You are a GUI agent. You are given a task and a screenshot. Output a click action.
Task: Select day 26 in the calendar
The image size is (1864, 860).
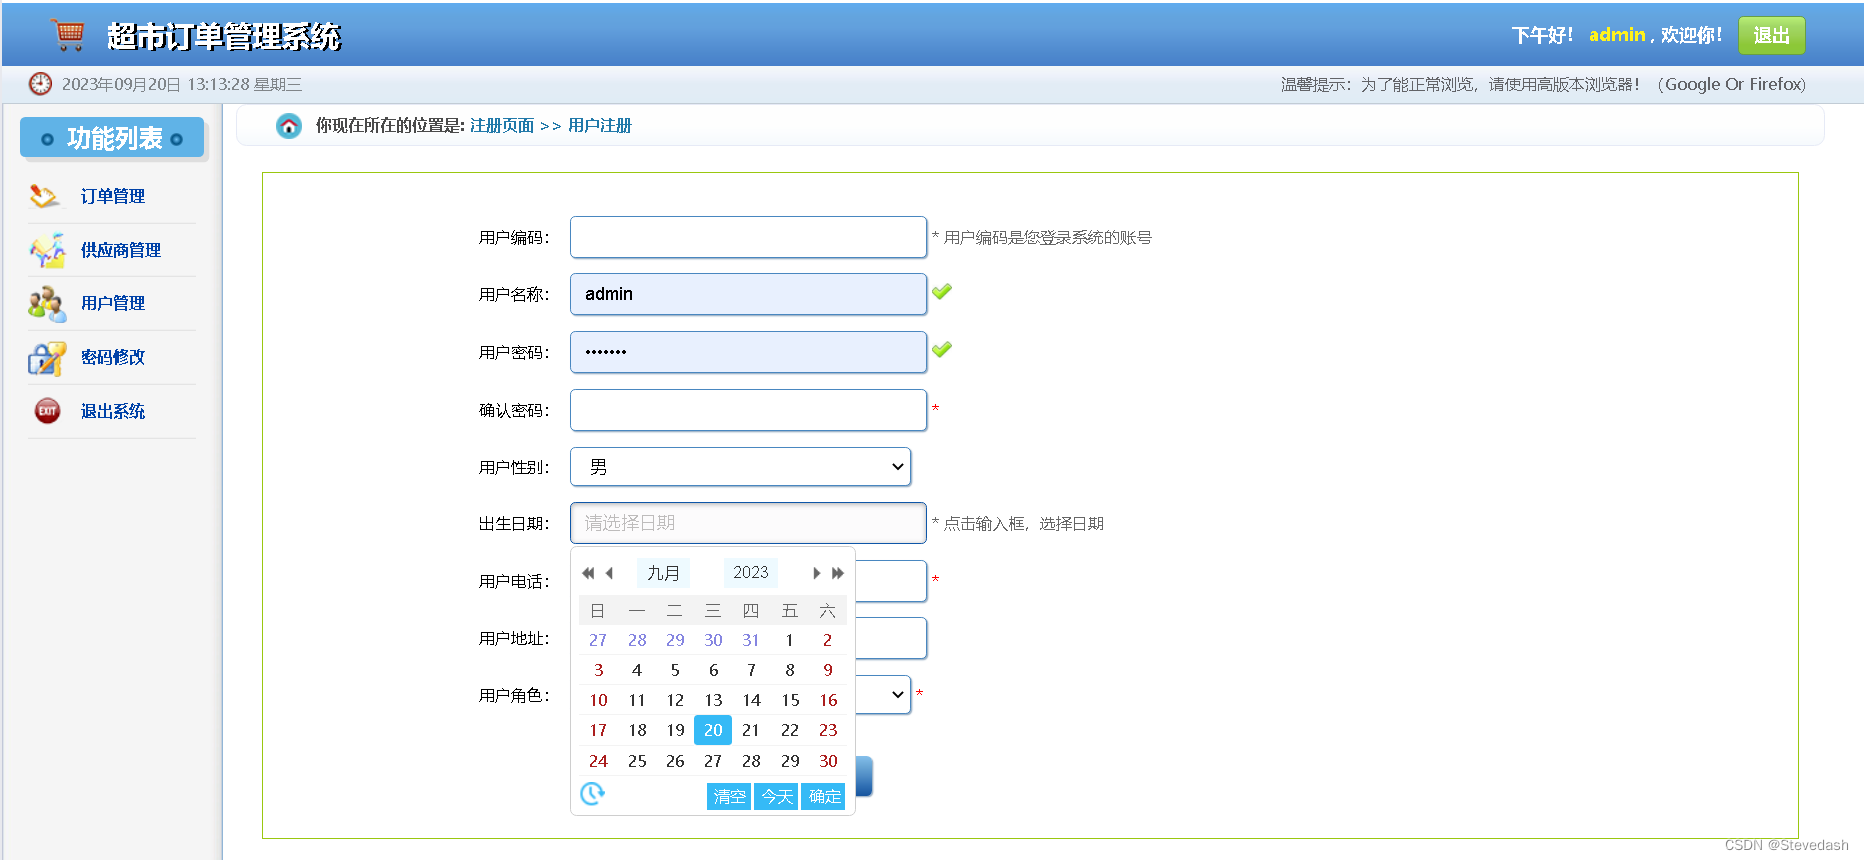click(675, 761)
